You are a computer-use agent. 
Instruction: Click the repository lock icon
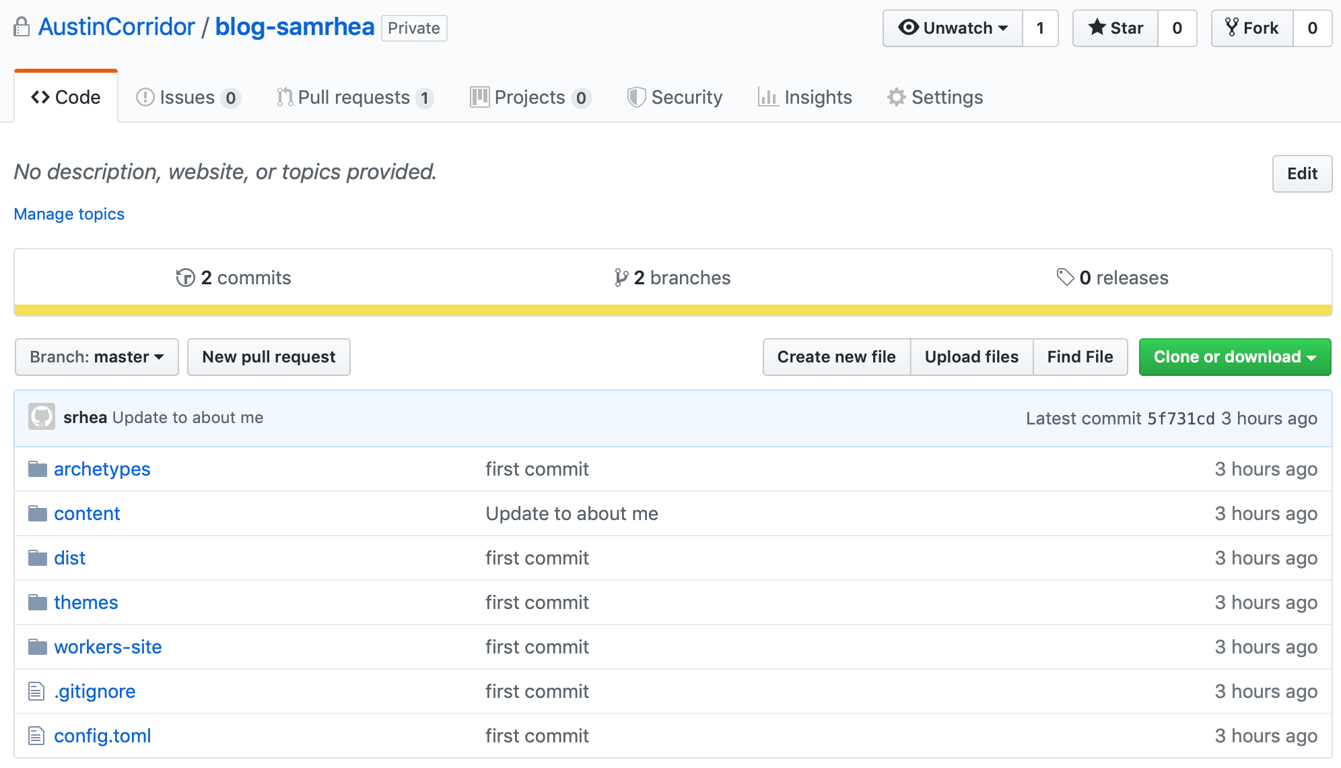point(20,27)
